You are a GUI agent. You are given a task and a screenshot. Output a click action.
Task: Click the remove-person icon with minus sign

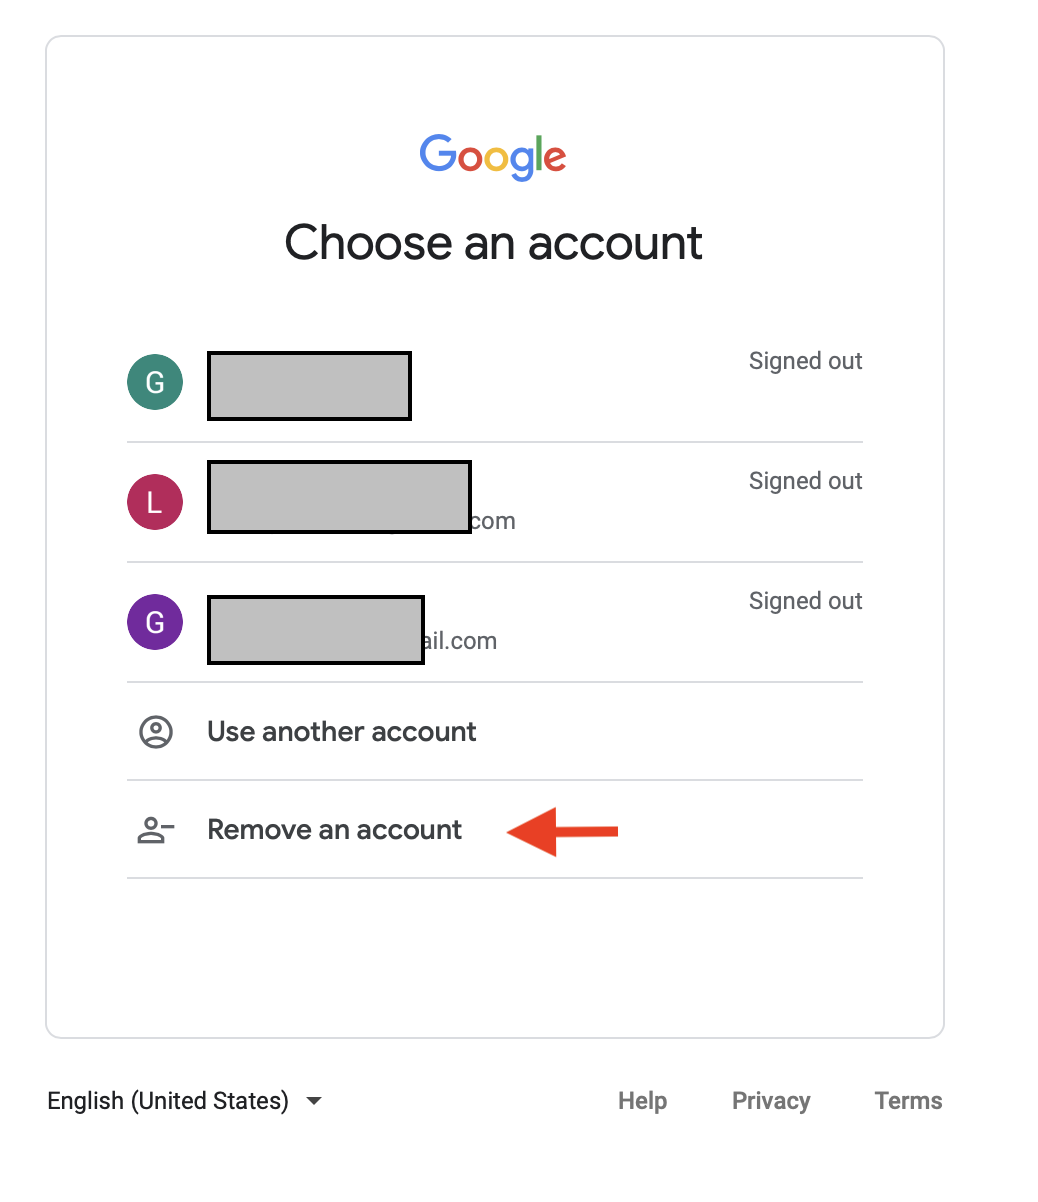pos(156,830)
